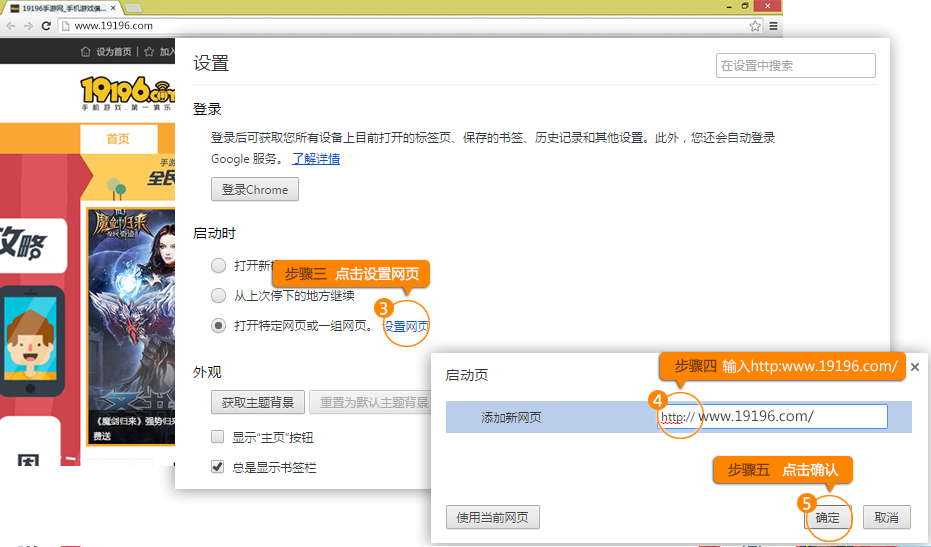Click the 登录Chrome button

(x=254, y=189)
